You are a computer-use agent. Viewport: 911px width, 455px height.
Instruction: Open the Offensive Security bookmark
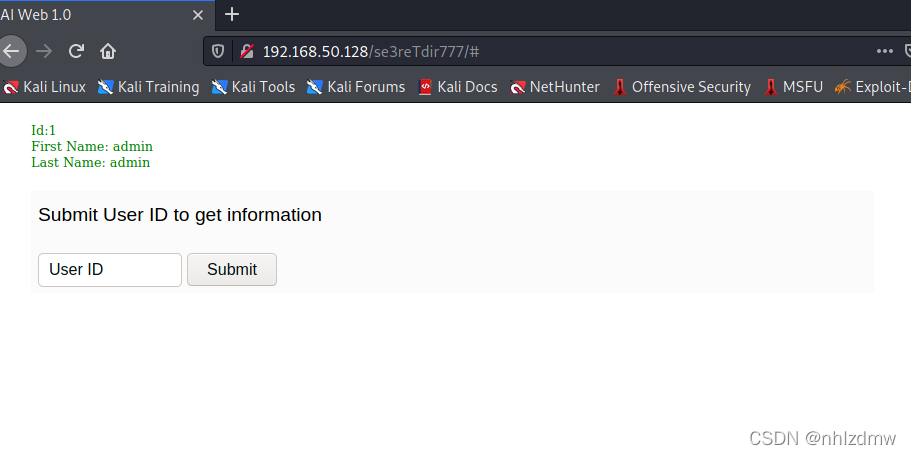tap(682, 87)
